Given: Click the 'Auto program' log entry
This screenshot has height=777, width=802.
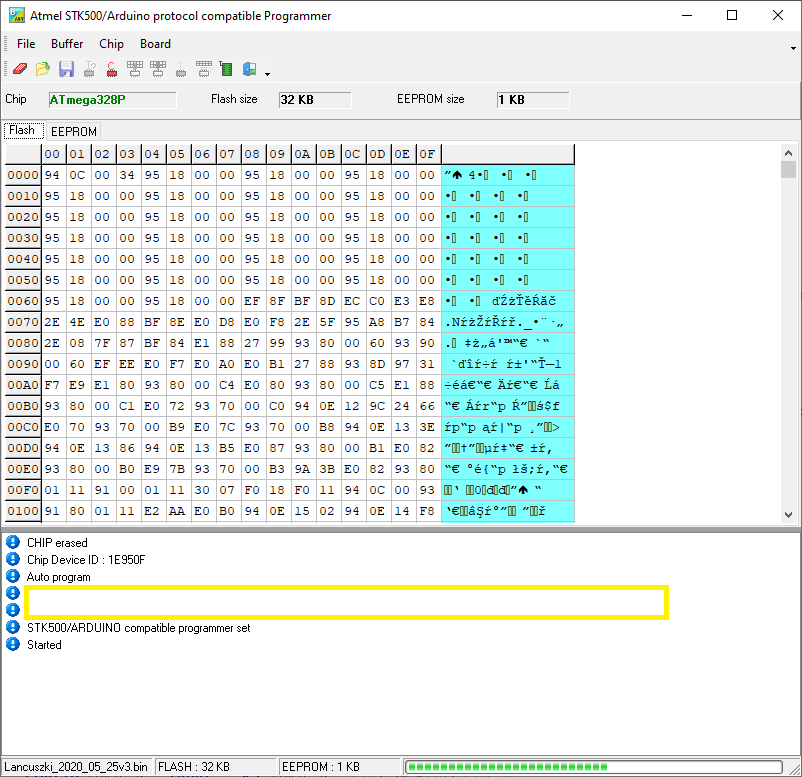Looking at the screenshot, I should 59,577.
